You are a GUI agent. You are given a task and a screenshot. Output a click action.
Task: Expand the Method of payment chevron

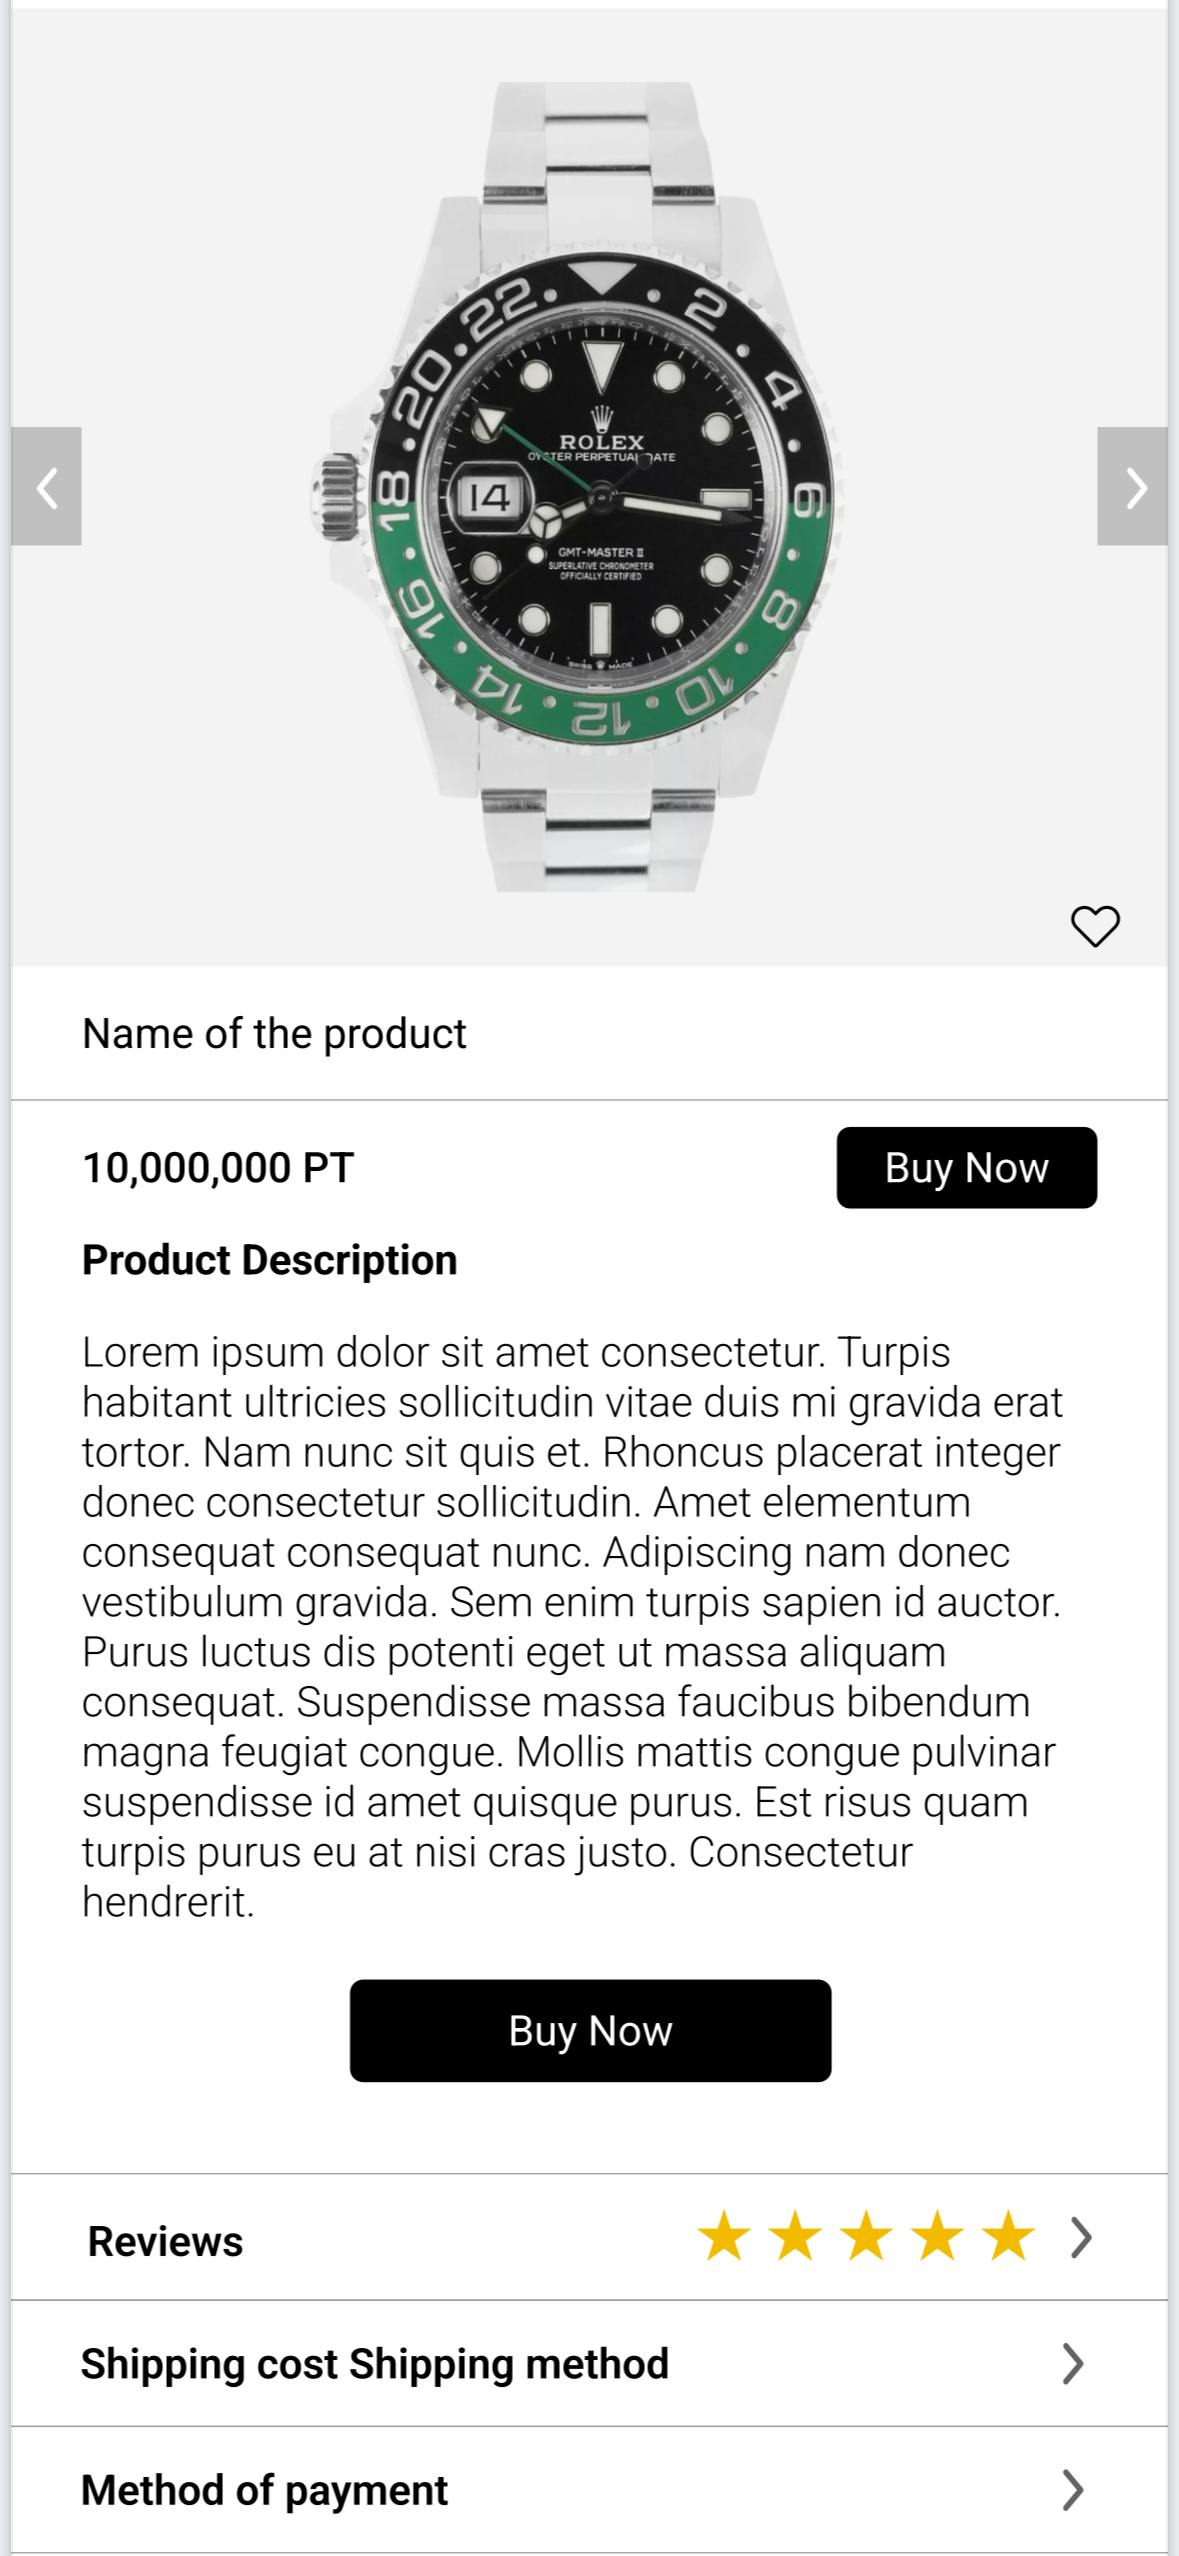(x=1072, y=2490)
